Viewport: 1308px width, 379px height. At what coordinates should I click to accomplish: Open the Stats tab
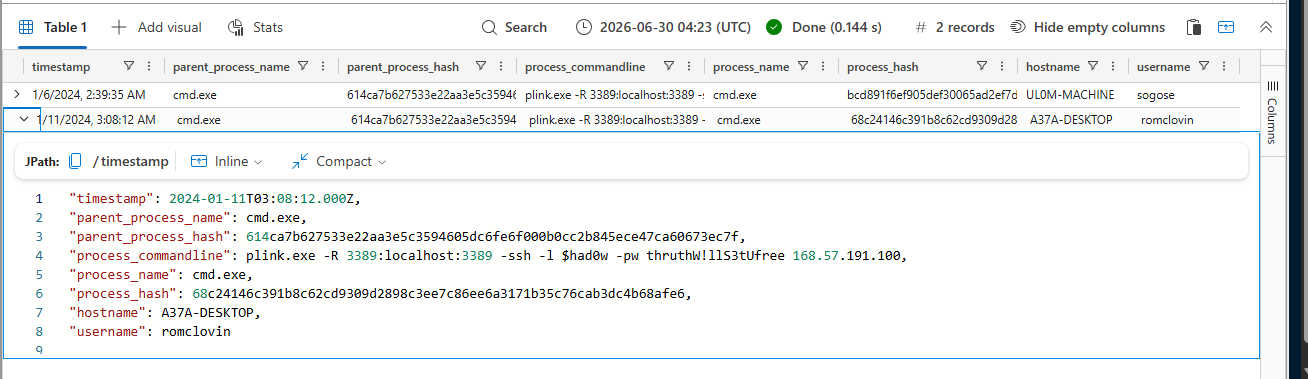(255, 27)
